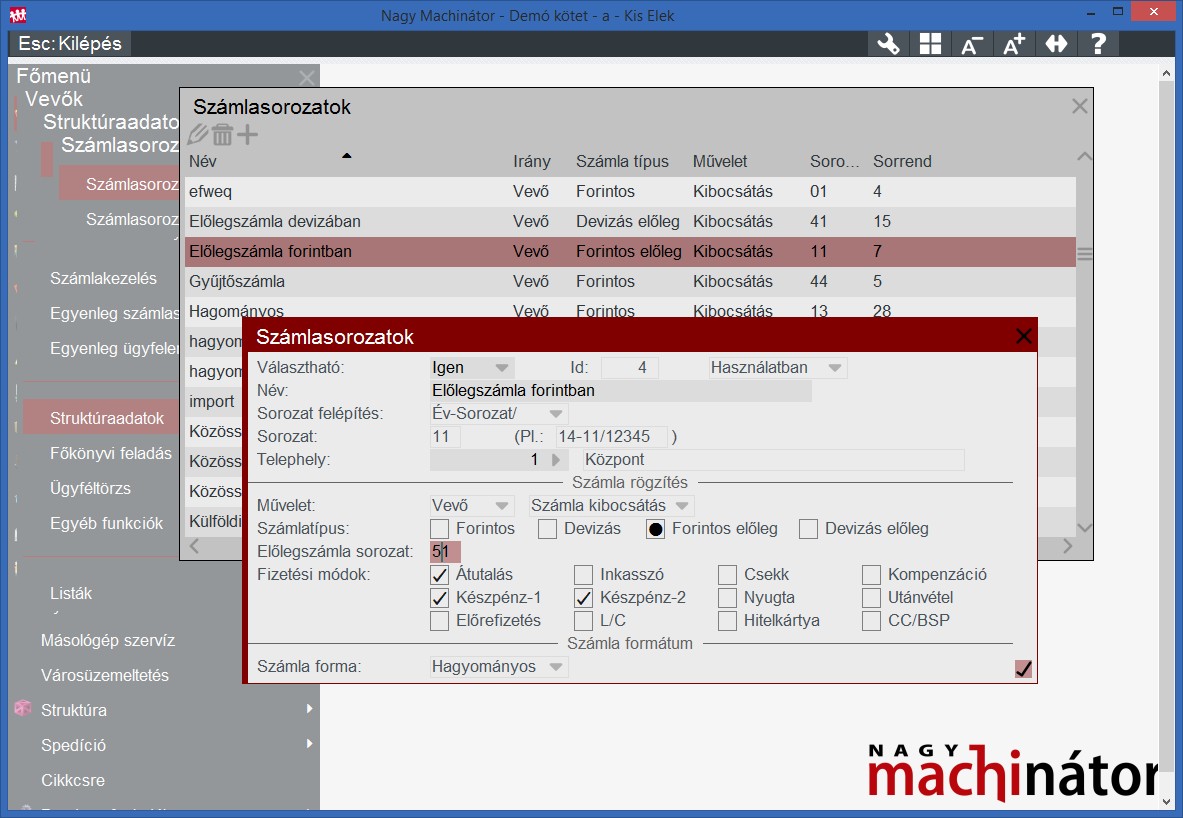Click list horizontal scroll right arrow
Viewport: 1183px width, 818px height.
pyautogui.click(x=1067, y=546)
